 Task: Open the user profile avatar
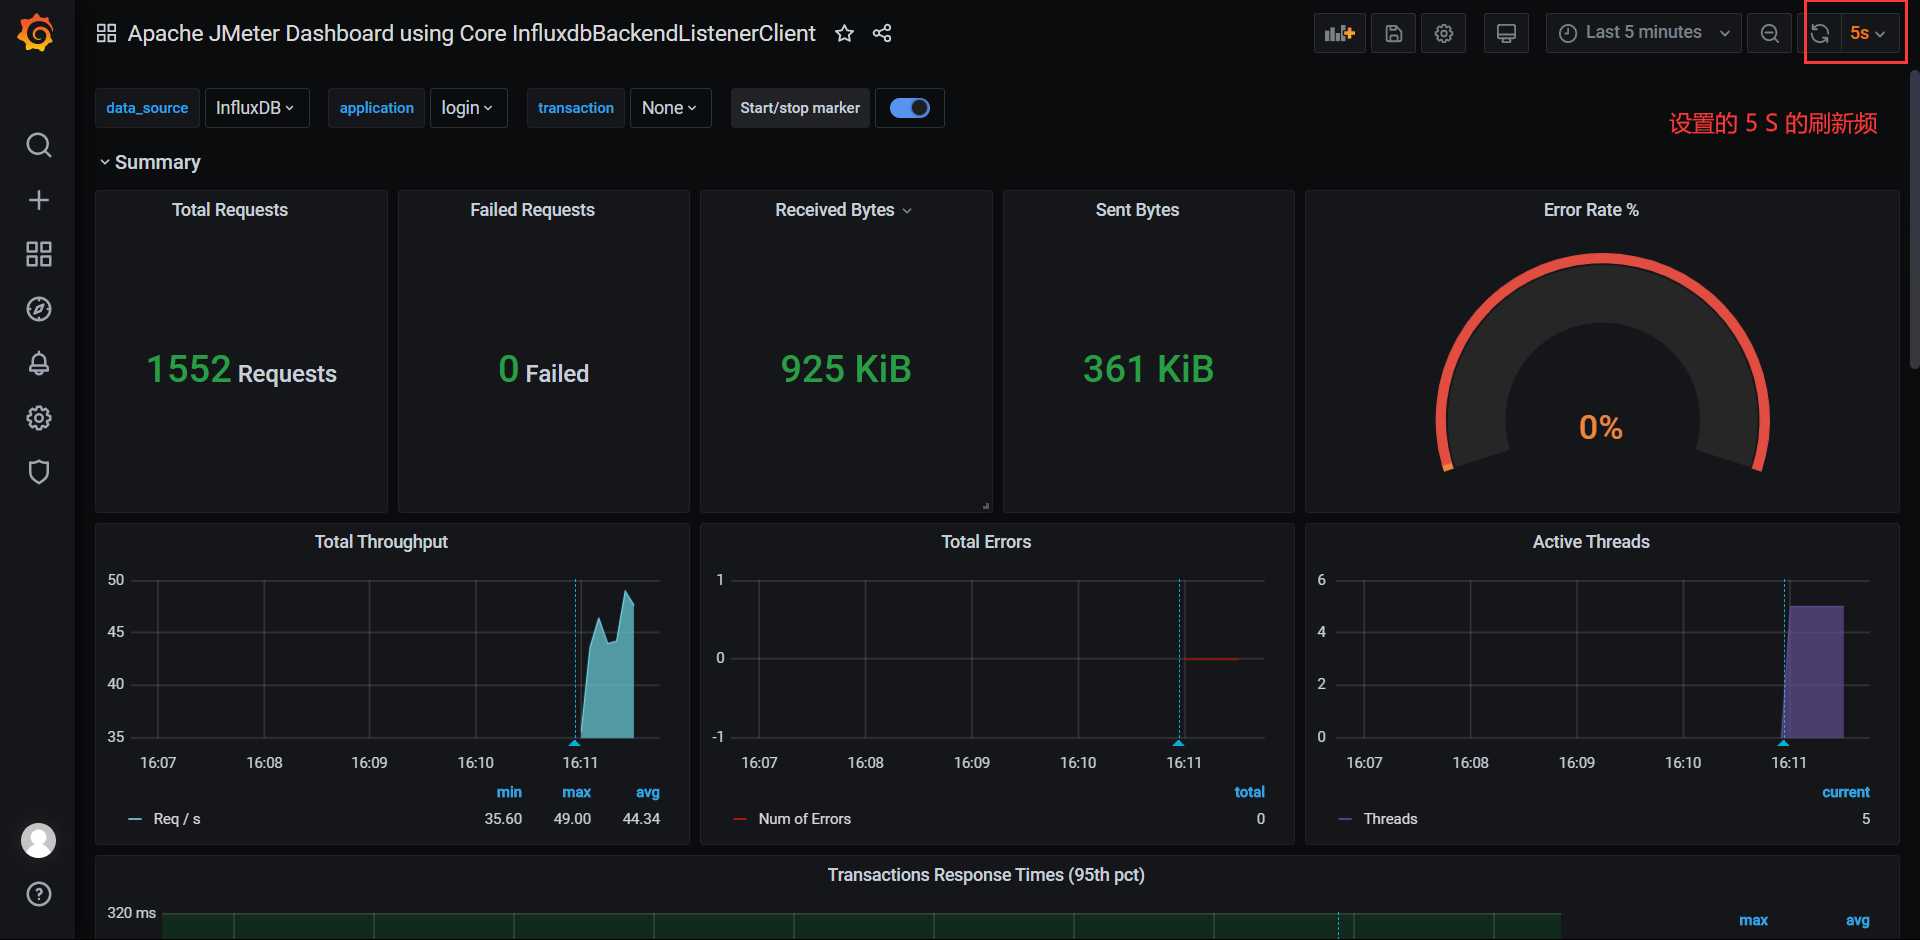[x=38, y=840]
